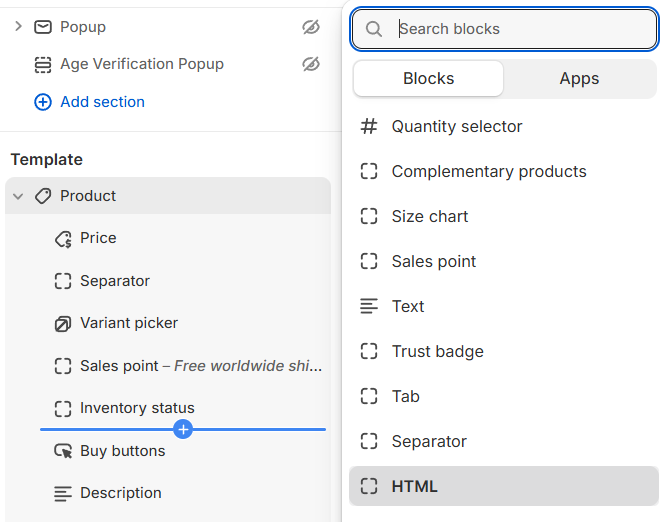
Task: Click the Price block tag icon
Action: 63,239
